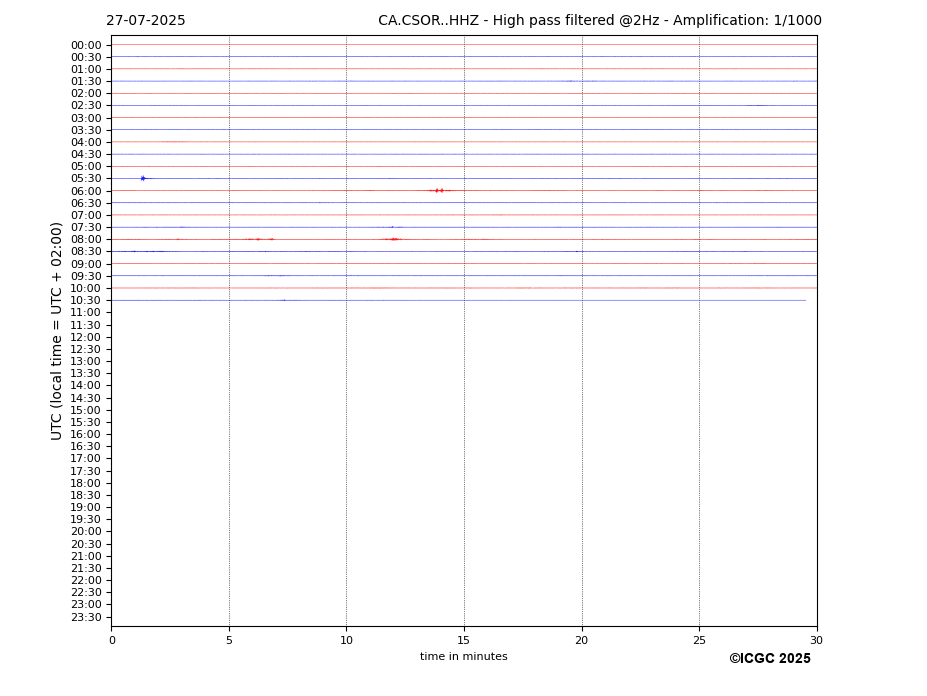Image resolution: width=927 pixels, height=696 pixels.
Task: Select the 18:00 row label
Action: [86, 483]
